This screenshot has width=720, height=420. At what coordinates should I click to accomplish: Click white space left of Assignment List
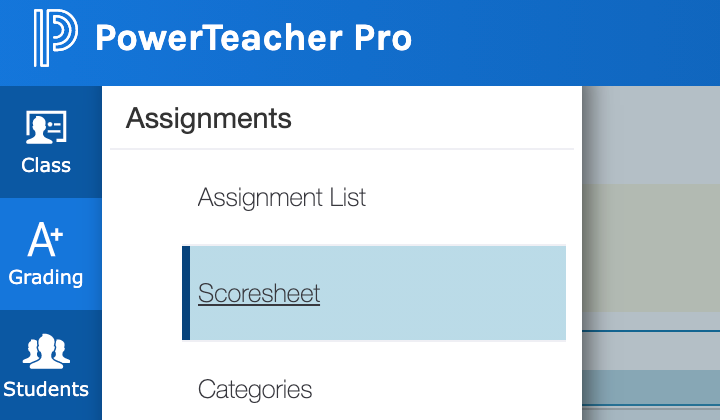[x=147, y=198]
